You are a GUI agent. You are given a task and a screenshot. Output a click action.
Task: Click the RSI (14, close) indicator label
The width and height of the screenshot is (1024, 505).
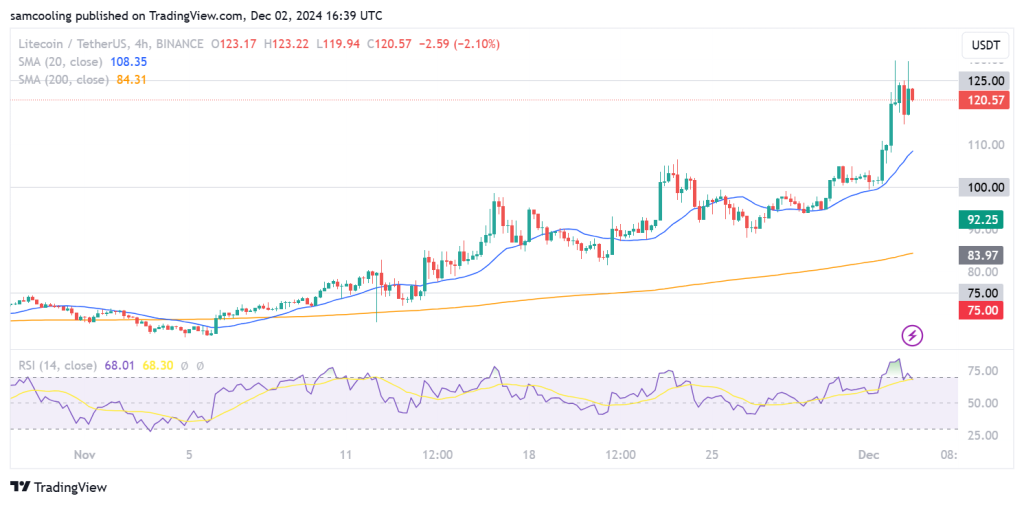59,366
